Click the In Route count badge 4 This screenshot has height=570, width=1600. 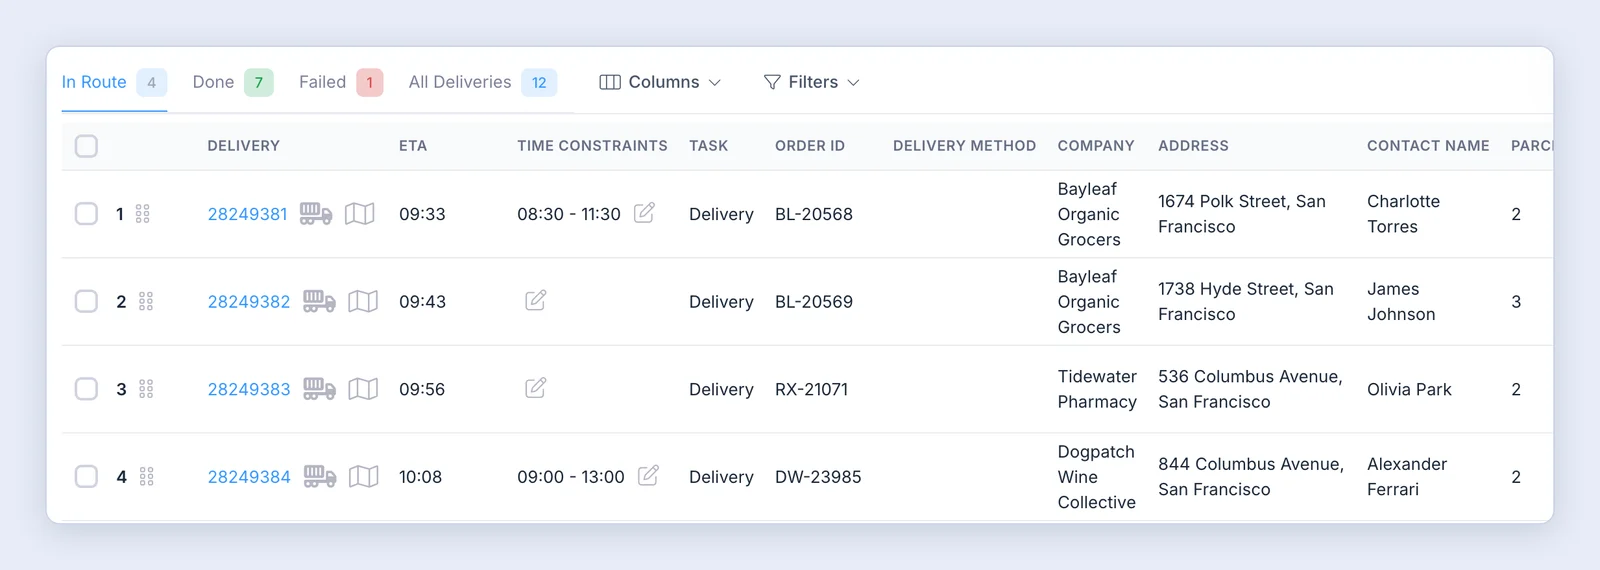point(152,82)
